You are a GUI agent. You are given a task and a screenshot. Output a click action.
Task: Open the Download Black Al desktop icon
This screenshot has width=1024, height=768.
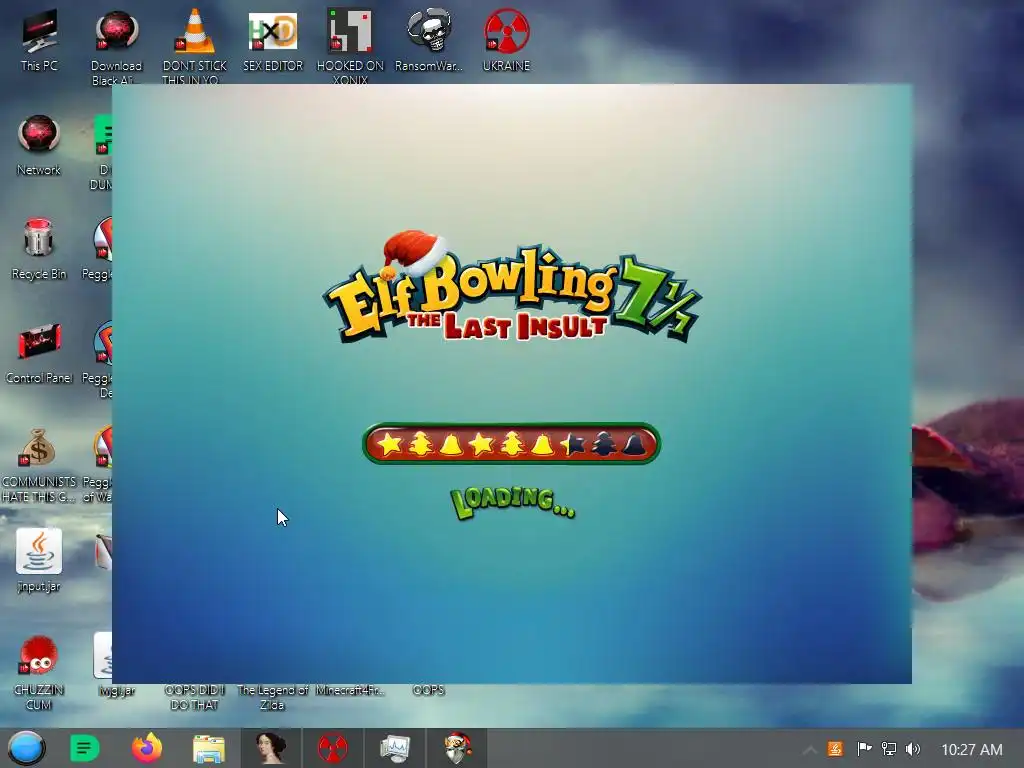point(116,46)
